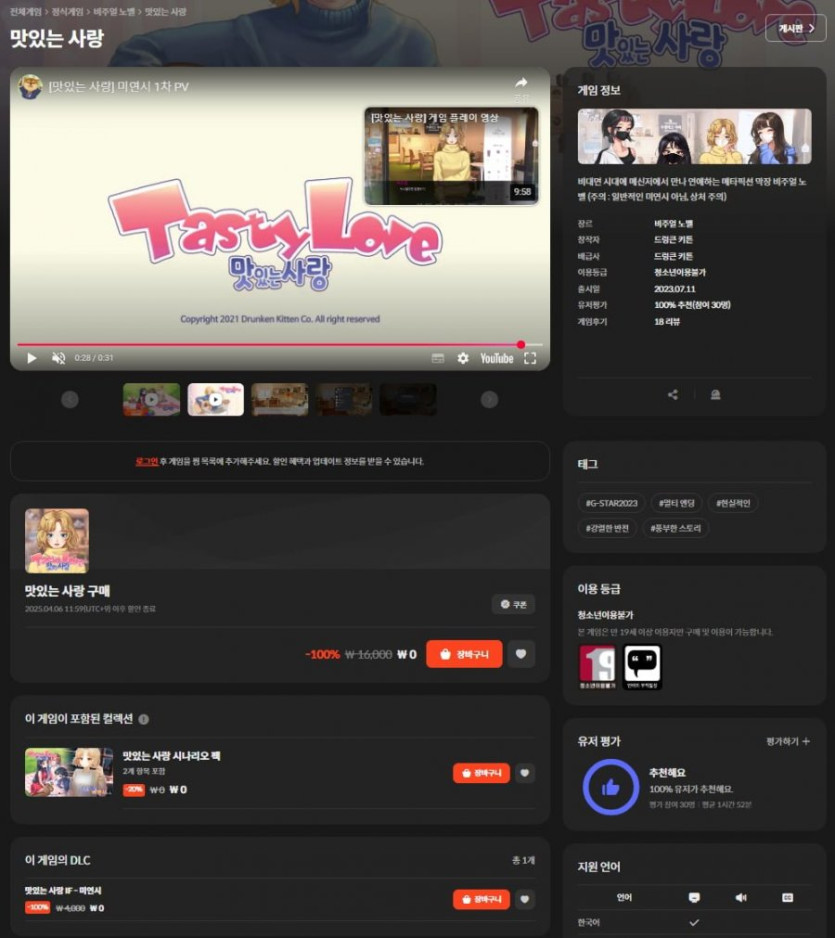Open the 게임 플레이 영상 overlay thumbnail
This screenshot has width=835, height=938.
coord(450,155)
